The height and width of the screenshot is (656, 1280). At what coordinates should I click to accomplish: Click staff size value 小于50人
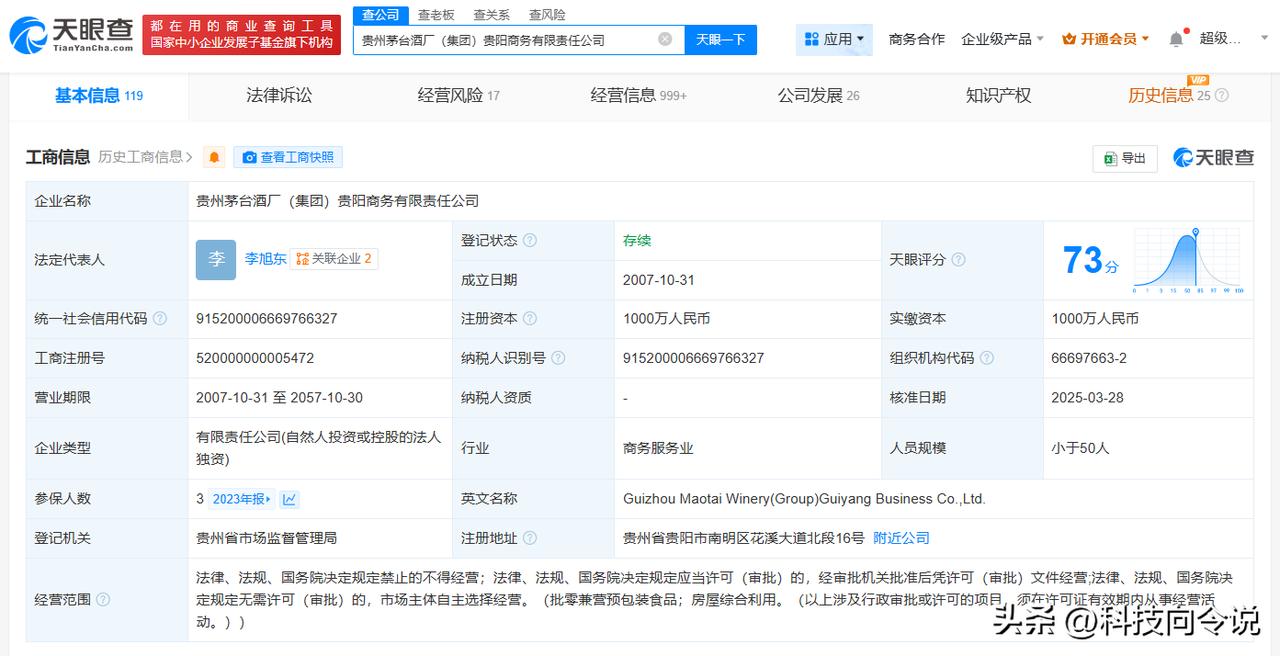pyautogui.click(x=1080, y=448)
